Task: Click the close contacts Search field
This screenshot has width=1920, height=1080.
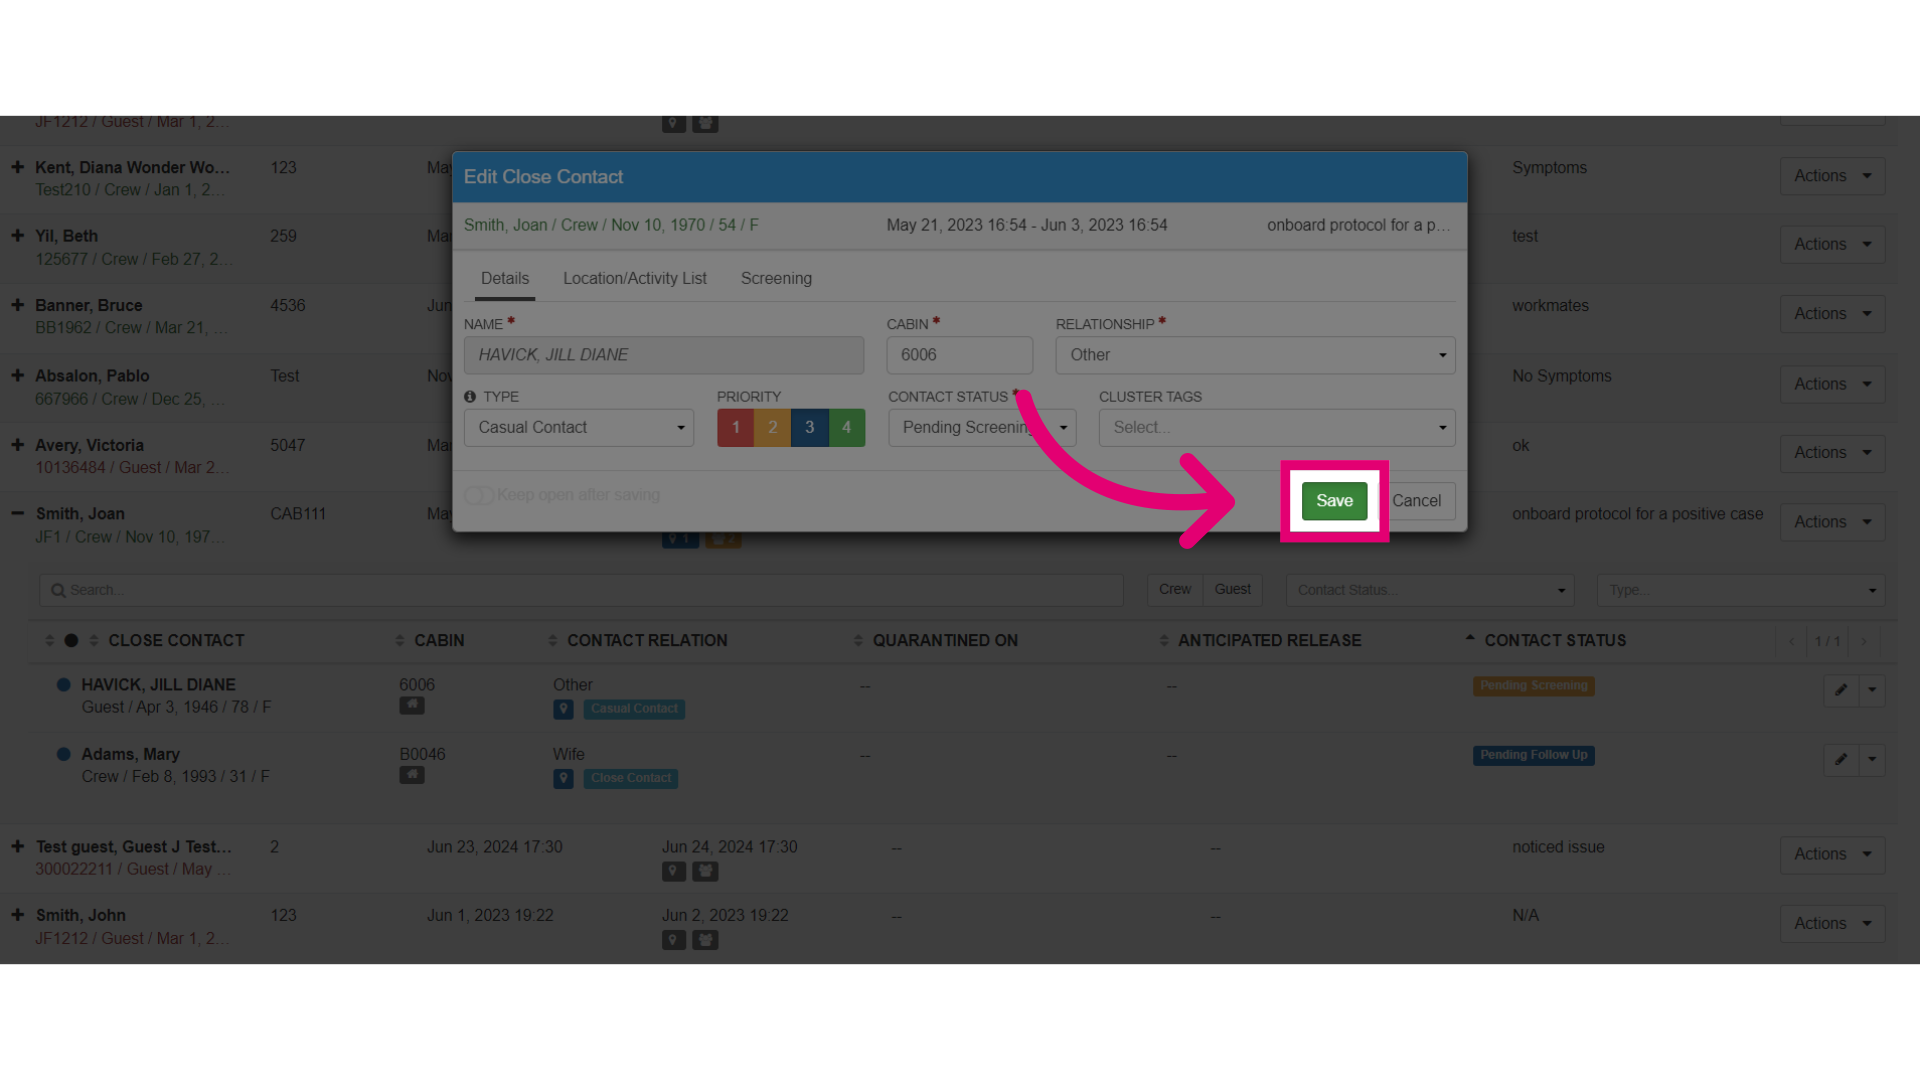Action: [x=581, y=590]
